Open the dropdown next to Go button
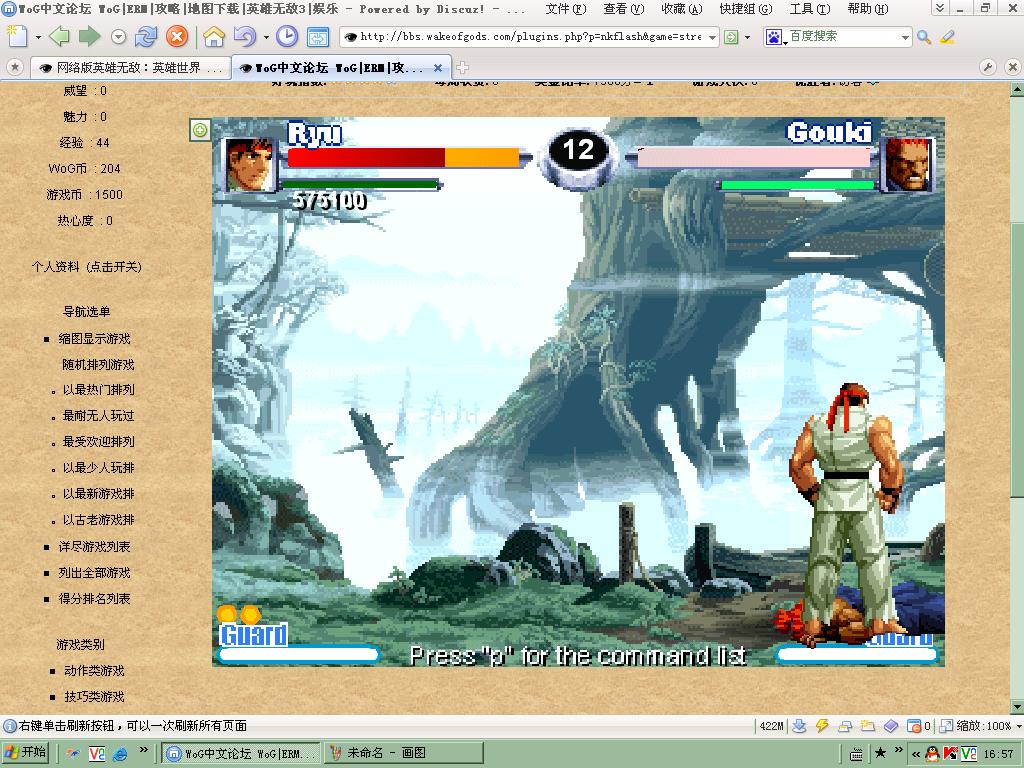The width and height of the screenshot is (1024, 768). (x=747, y=37)
